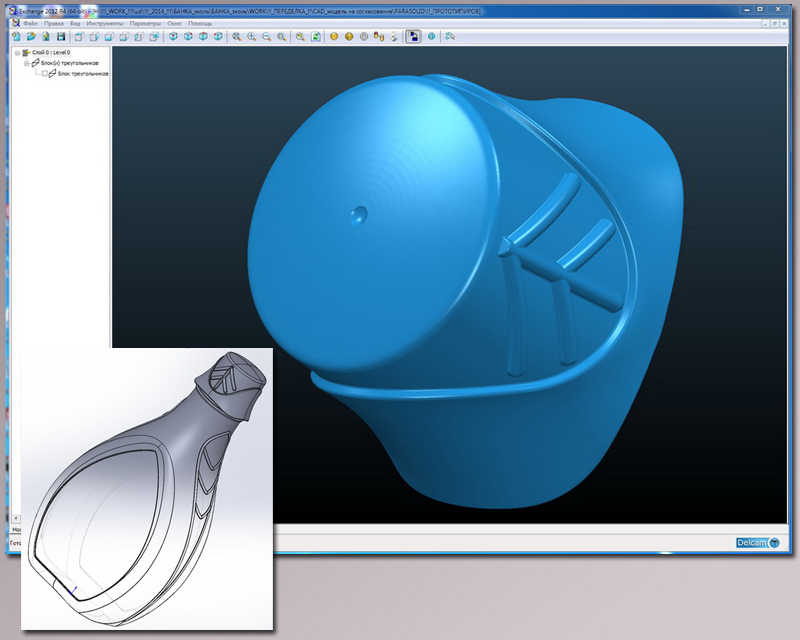Tick the checkbox next to Блок треугольников
Screen dimensions: 800x640
(45, 73)
